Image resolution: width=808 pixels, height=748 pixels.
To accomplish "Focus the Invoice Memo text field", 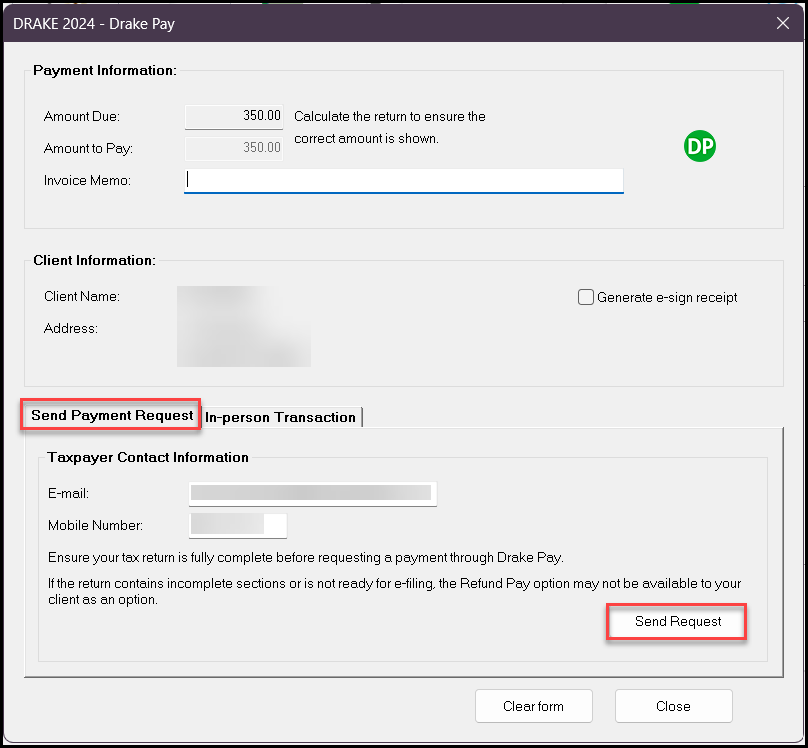I will [x=403, y=181].
